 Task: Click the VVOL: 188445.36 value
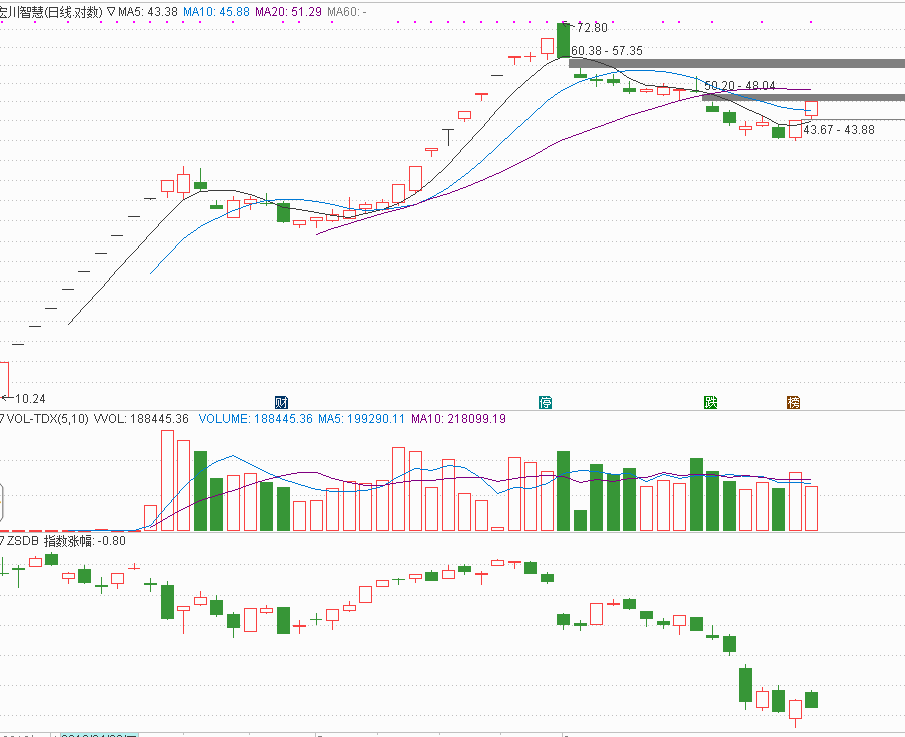[x=141, y=419]
